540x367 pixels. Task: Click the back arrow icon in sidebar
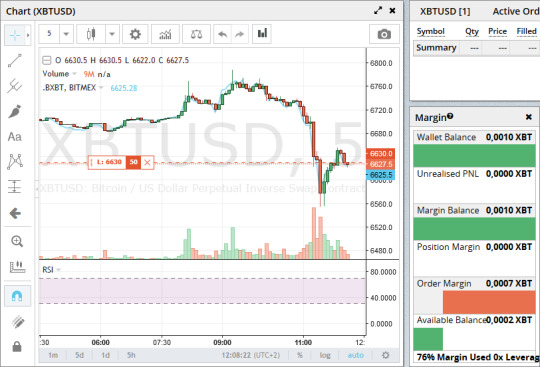point(15,213)
